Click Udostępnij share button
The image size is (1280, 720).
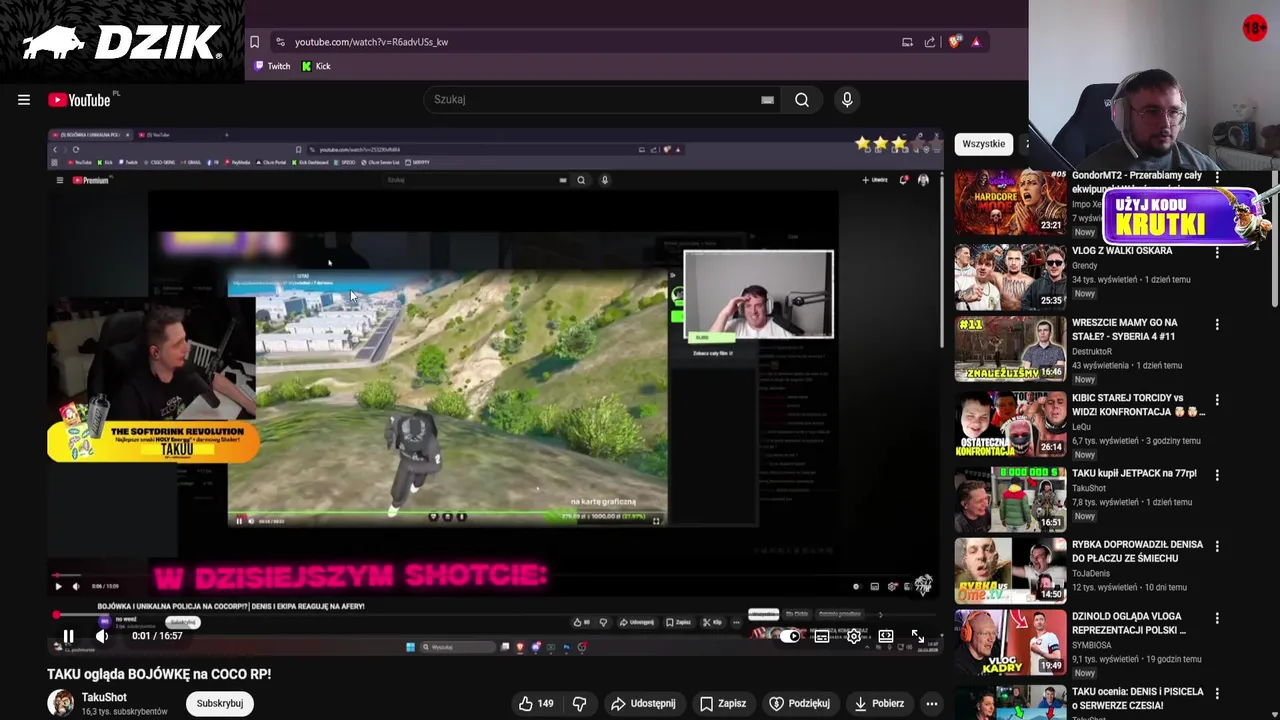643,703
